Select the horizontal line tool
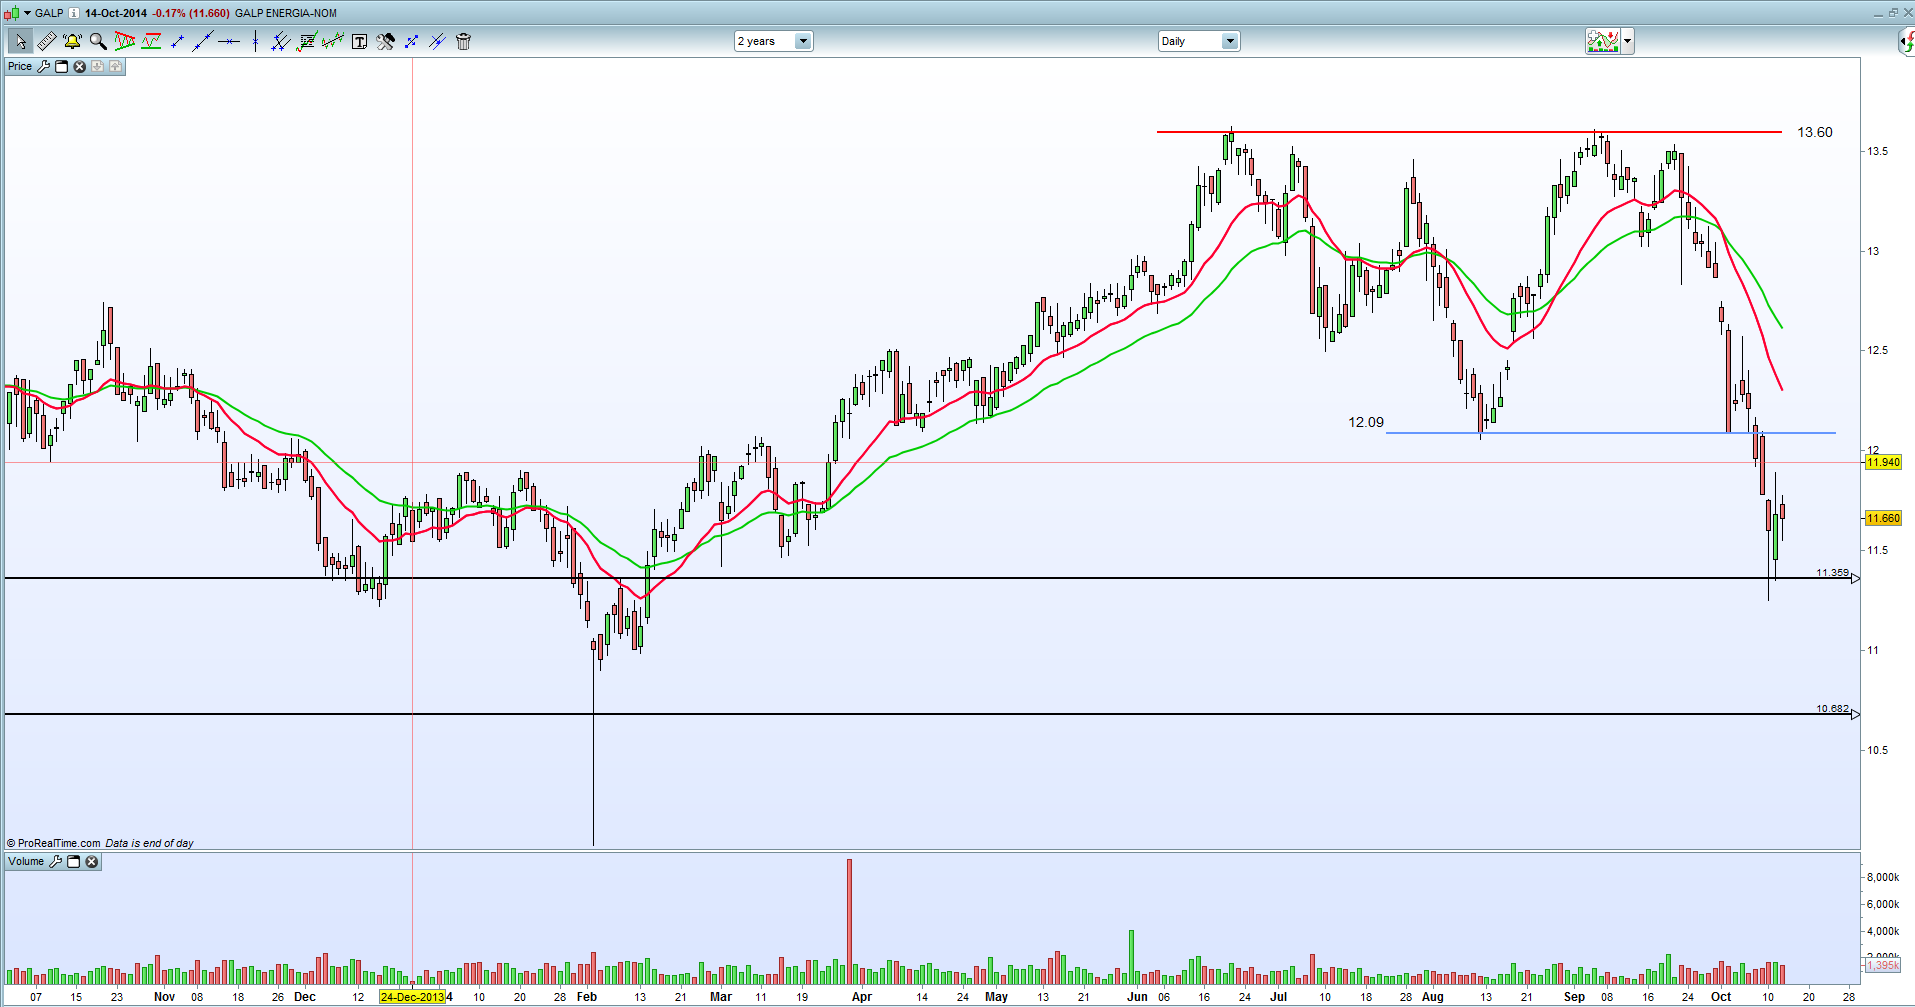This screenshot has height=1007, width=1915. click(x=229, y=41)
